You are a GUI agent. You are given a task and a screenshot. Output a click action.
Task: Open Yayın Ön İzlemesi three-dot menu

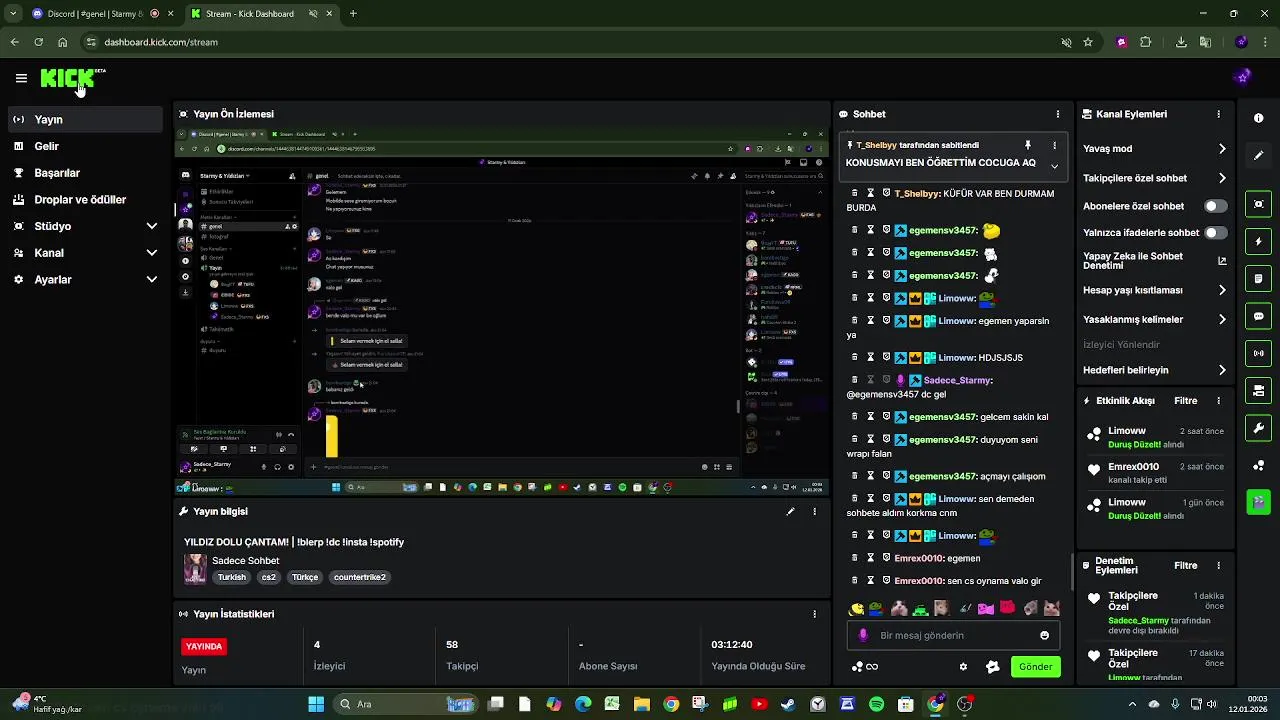[x=814, y=114]
